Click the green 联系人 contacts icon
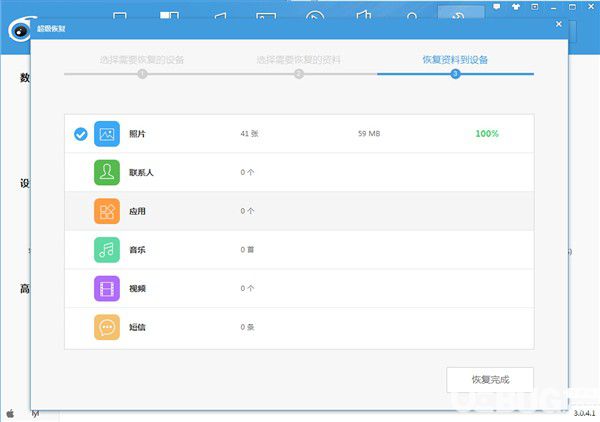Viewport: 600px width, 422px height. (x=107, y=173)
